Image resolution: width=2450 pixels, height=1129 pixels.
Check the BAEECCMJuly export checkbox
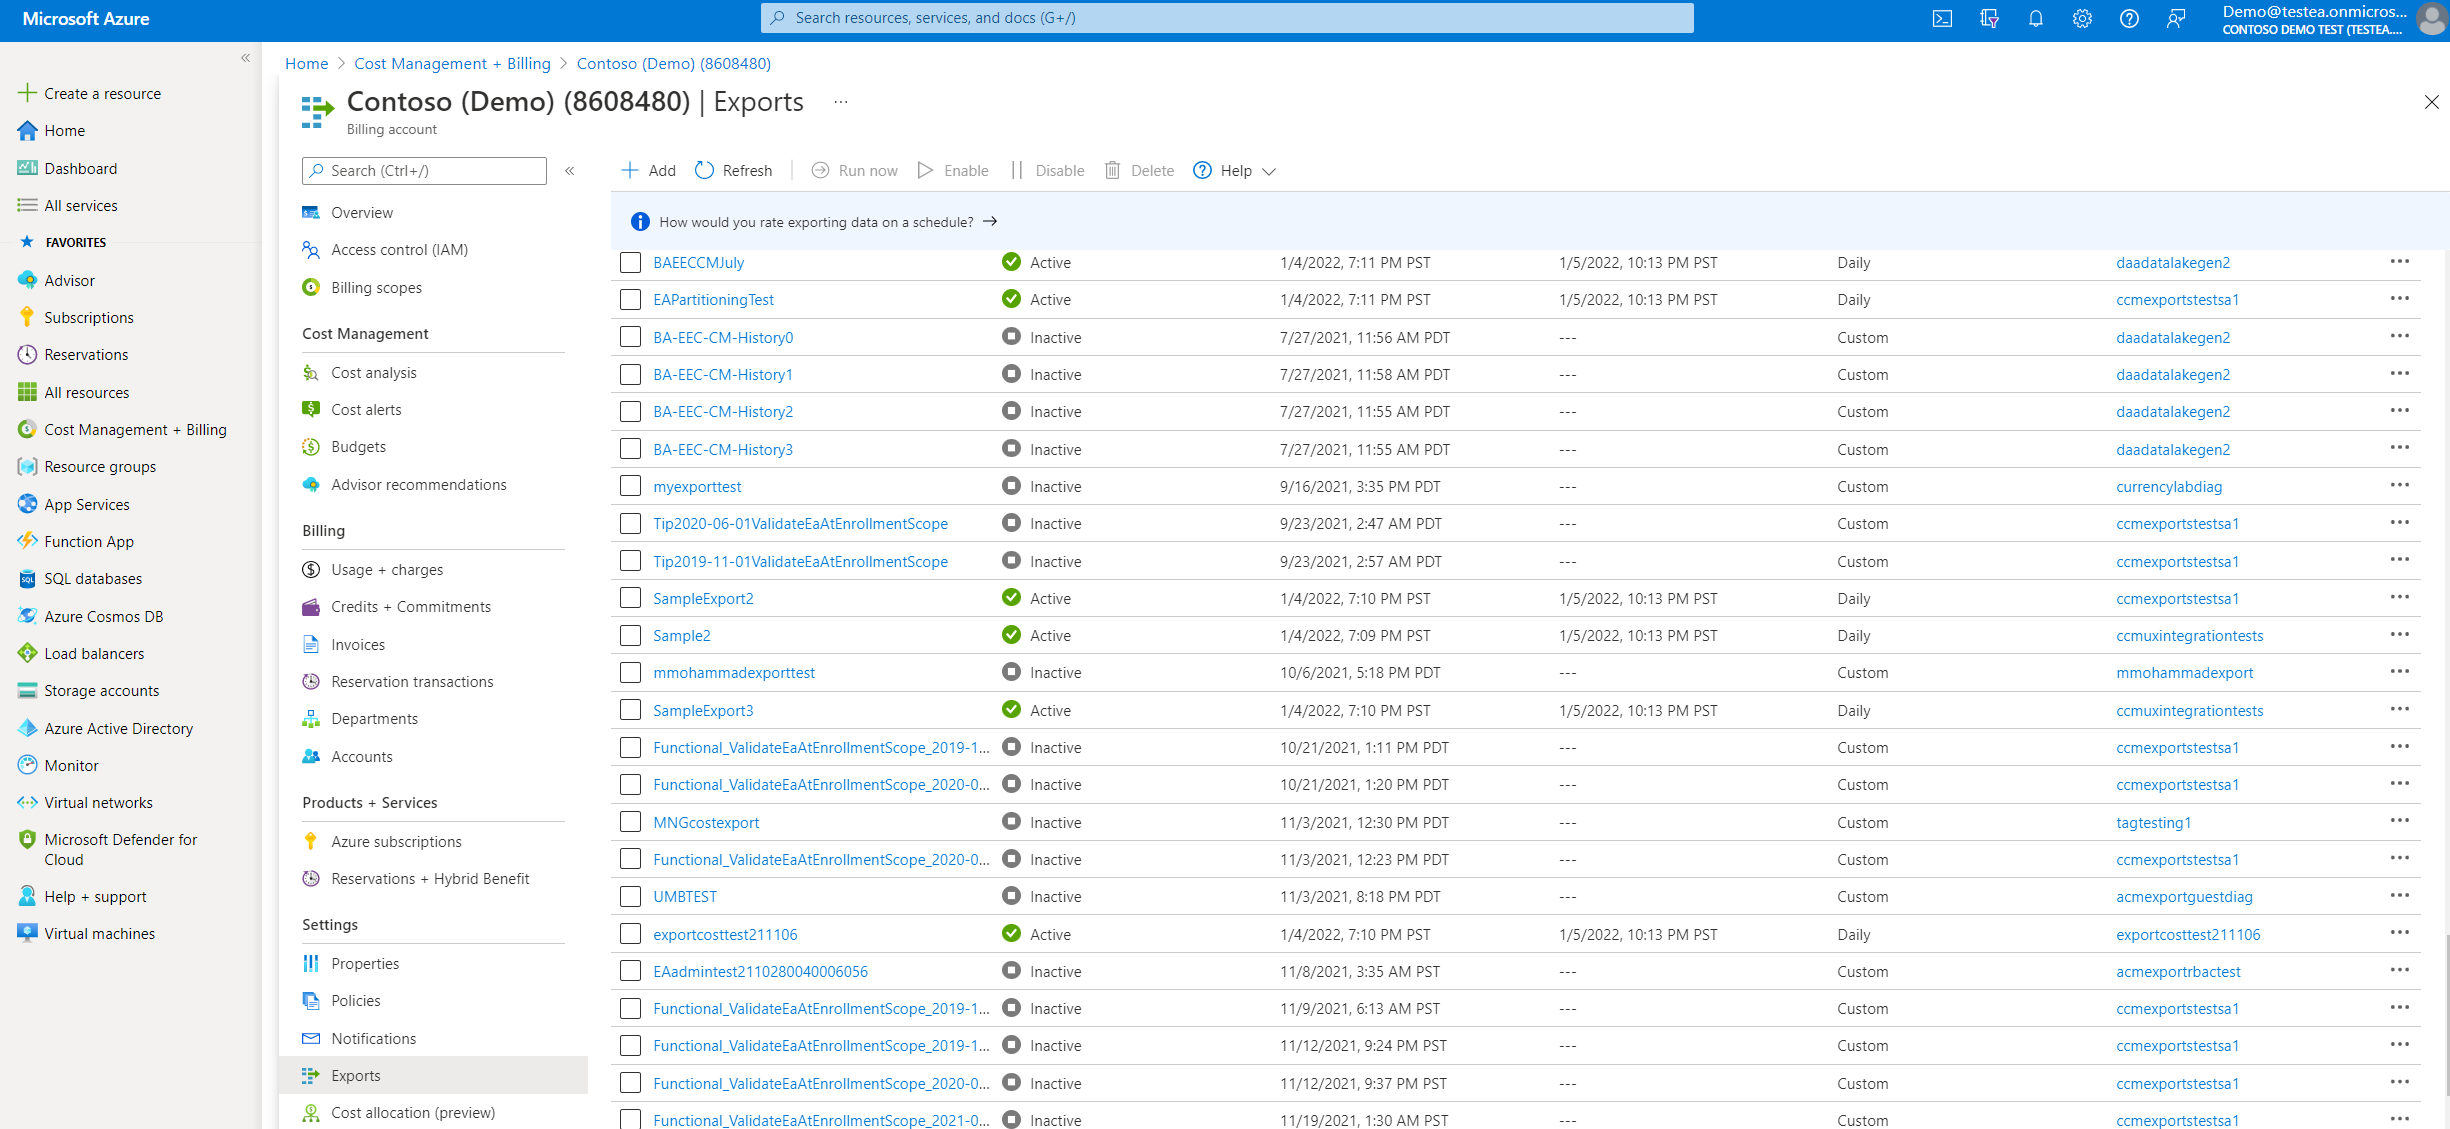point(630,263)
